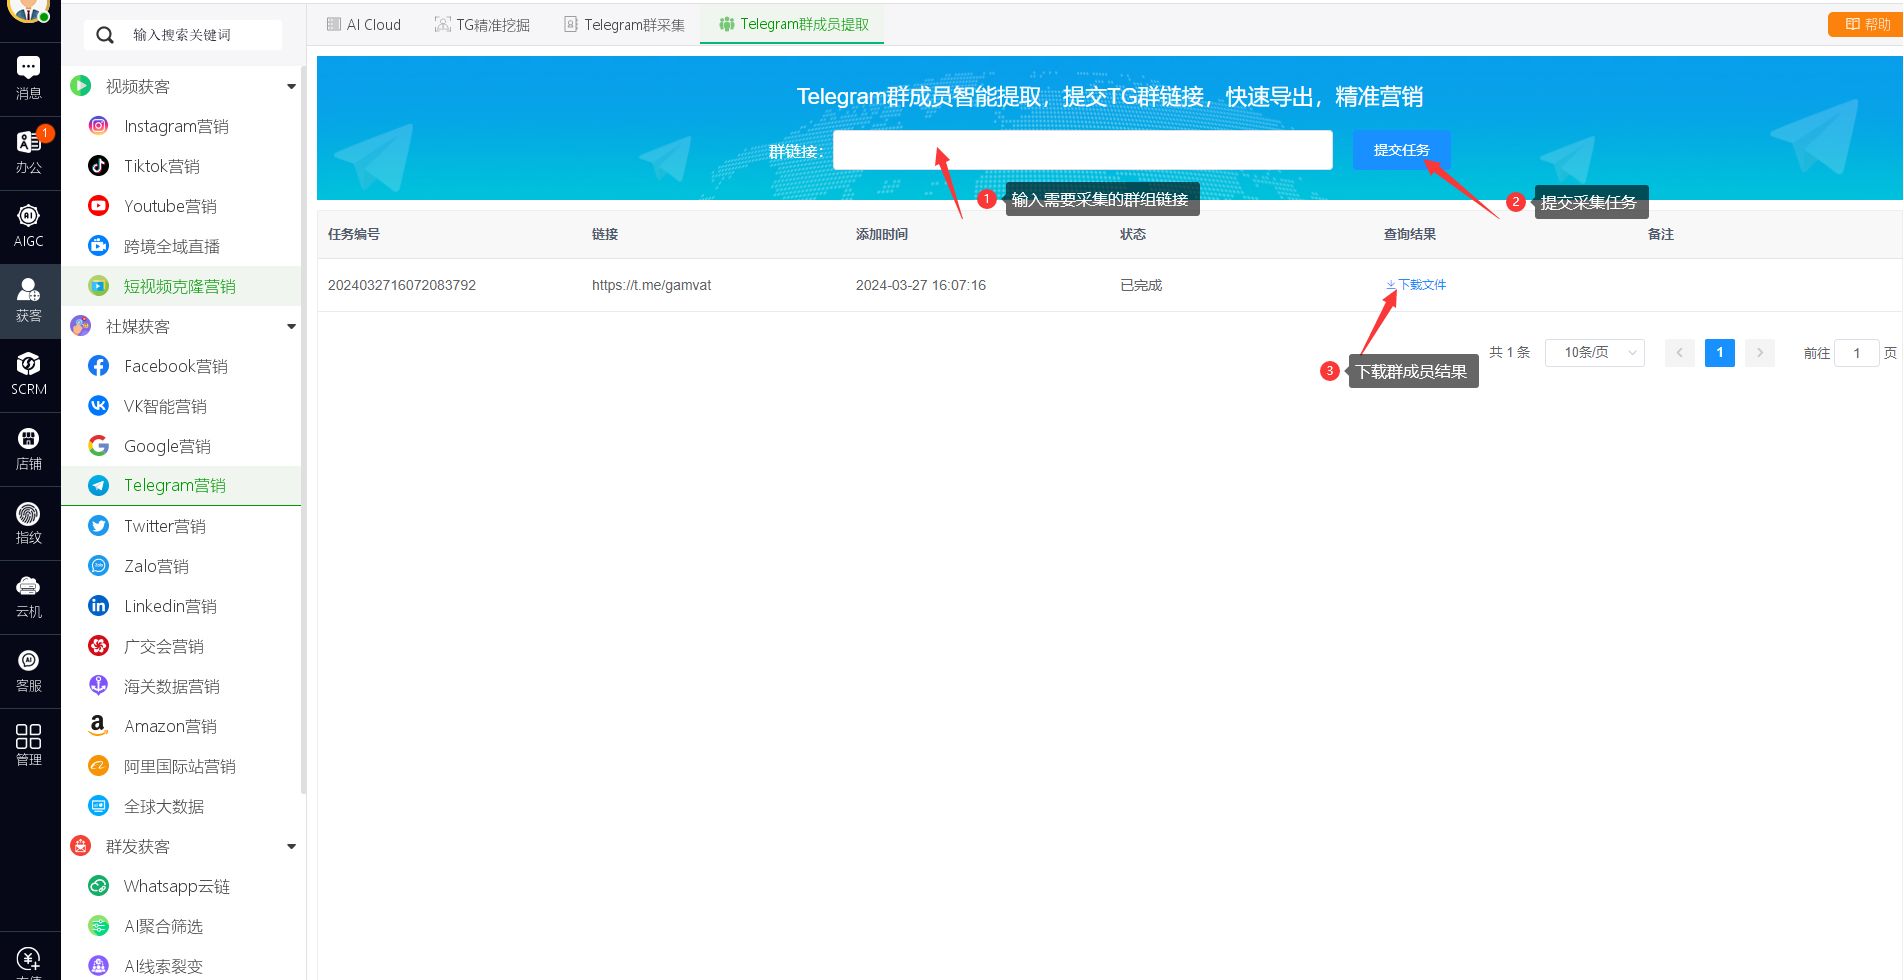
Task: Click the user avatar at top left
Action: pyautogui.click(x=29, y=10)
